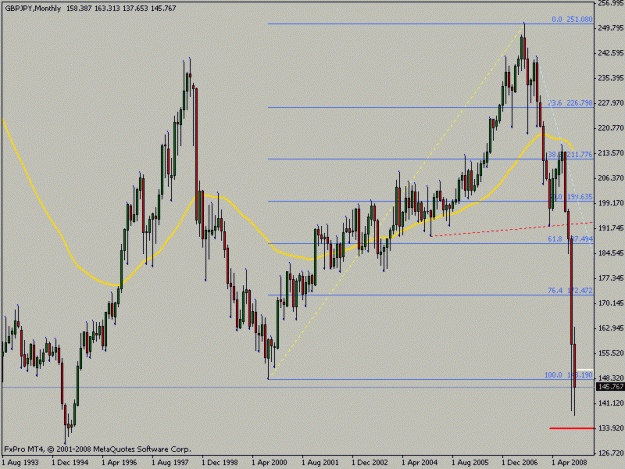625x469 pixels.
Task: Click the 162.945 price axis value
Action: click(x=610, y=328)
